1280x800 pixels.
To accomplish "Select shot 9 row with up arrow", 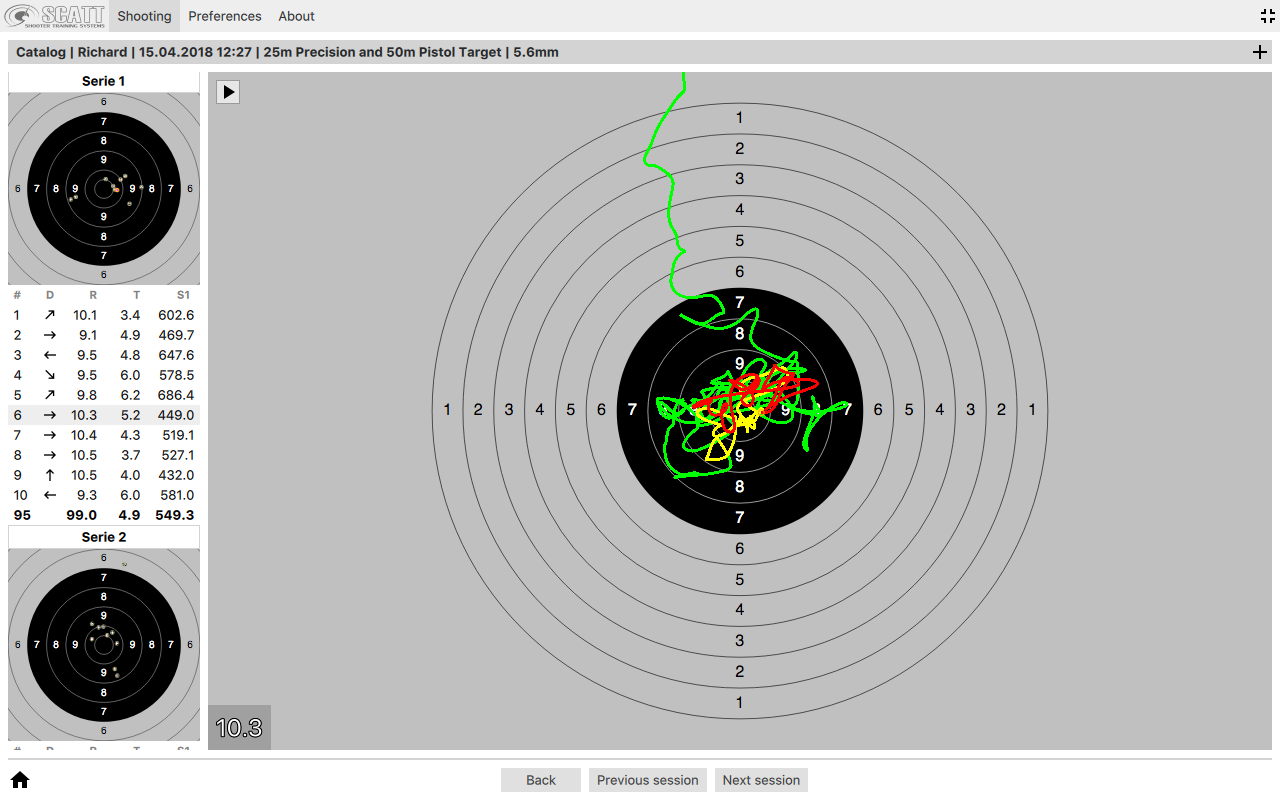I will (104, 475).
